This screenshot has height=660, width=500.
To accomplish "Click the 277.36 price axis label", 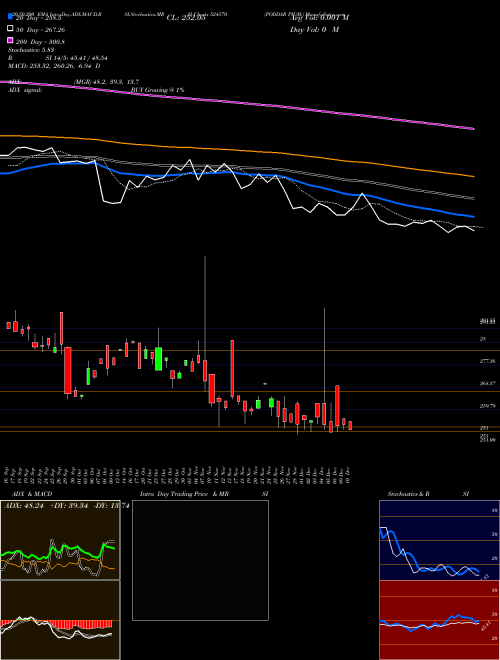I will pos(487,361).
